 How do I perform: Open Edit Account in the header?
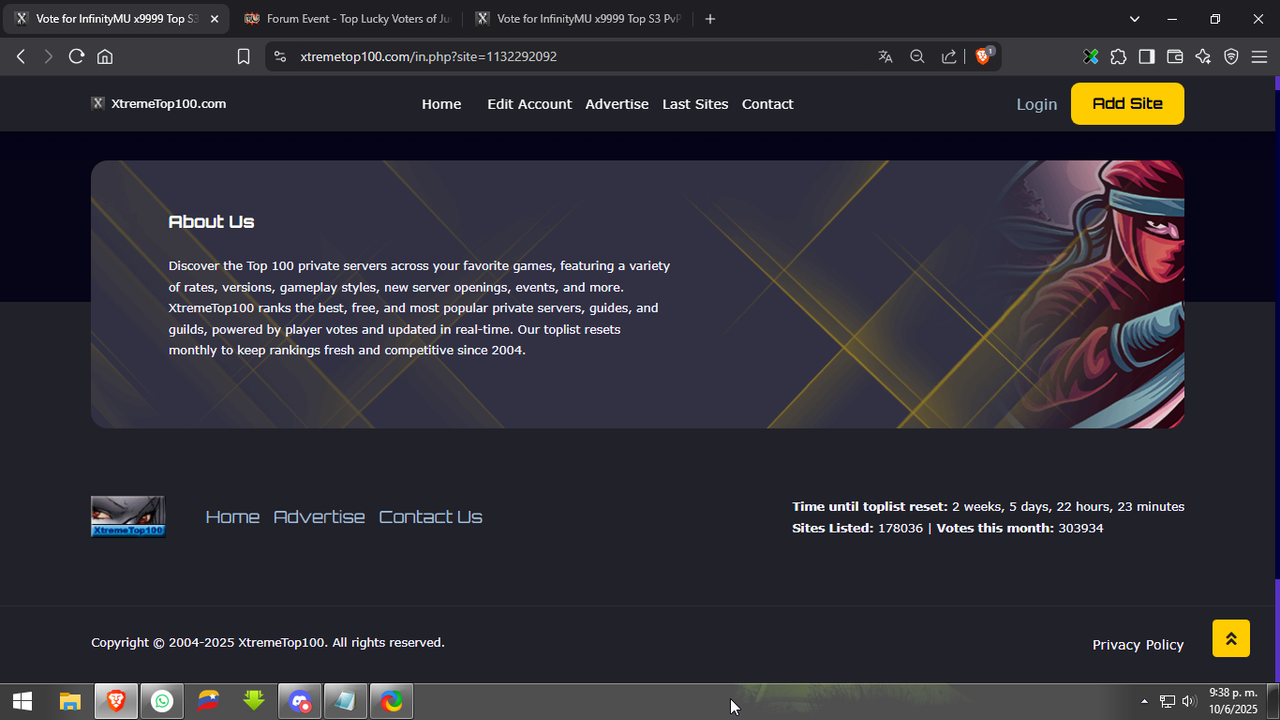pos(529,104)
